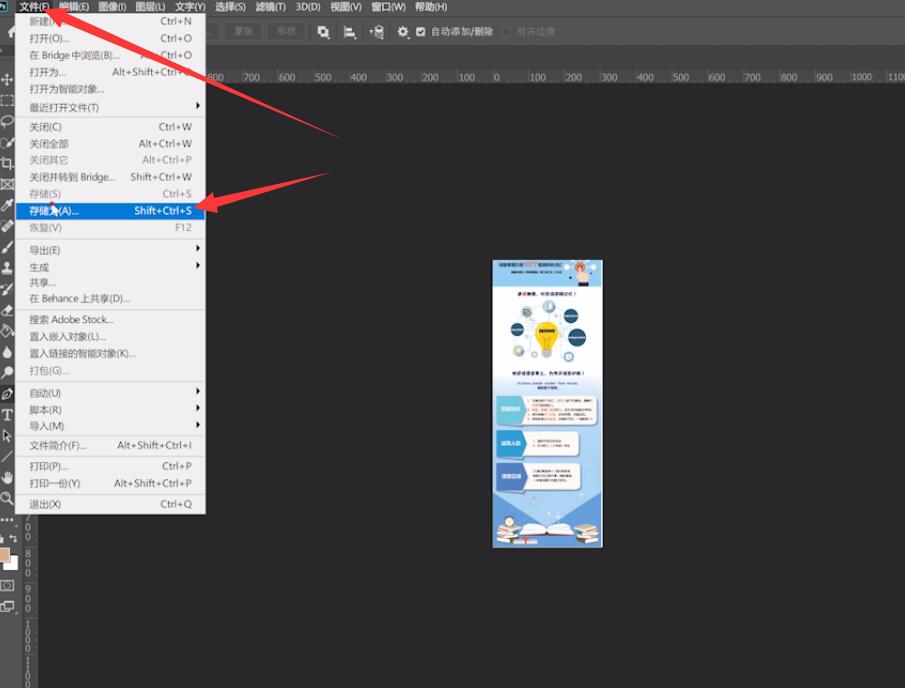Screen dimensions: 905x688
Task: Choose 置入链接的智能对象(K)... entry
Action: click(x=110, y=353)
